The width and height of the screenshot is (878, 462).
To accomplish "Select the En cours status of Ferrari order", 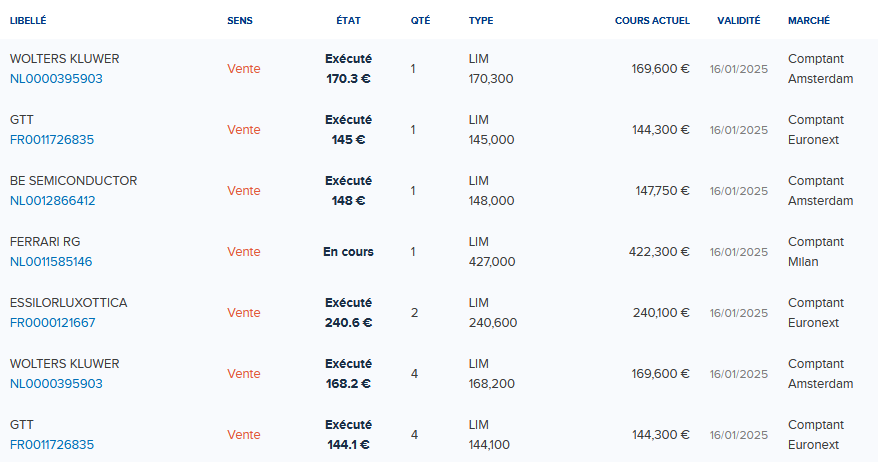I will 348,252.
